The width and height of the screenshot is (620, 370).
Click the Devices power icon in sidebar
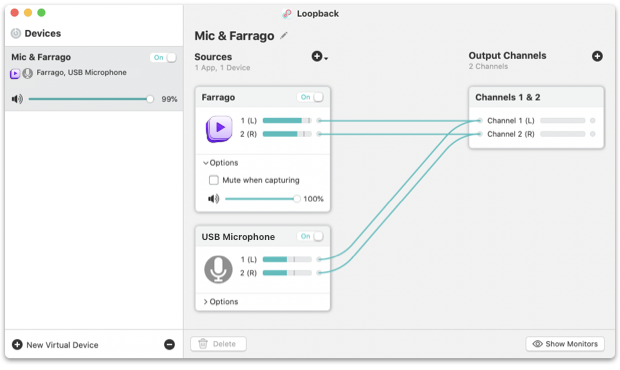tap(16, 33)
